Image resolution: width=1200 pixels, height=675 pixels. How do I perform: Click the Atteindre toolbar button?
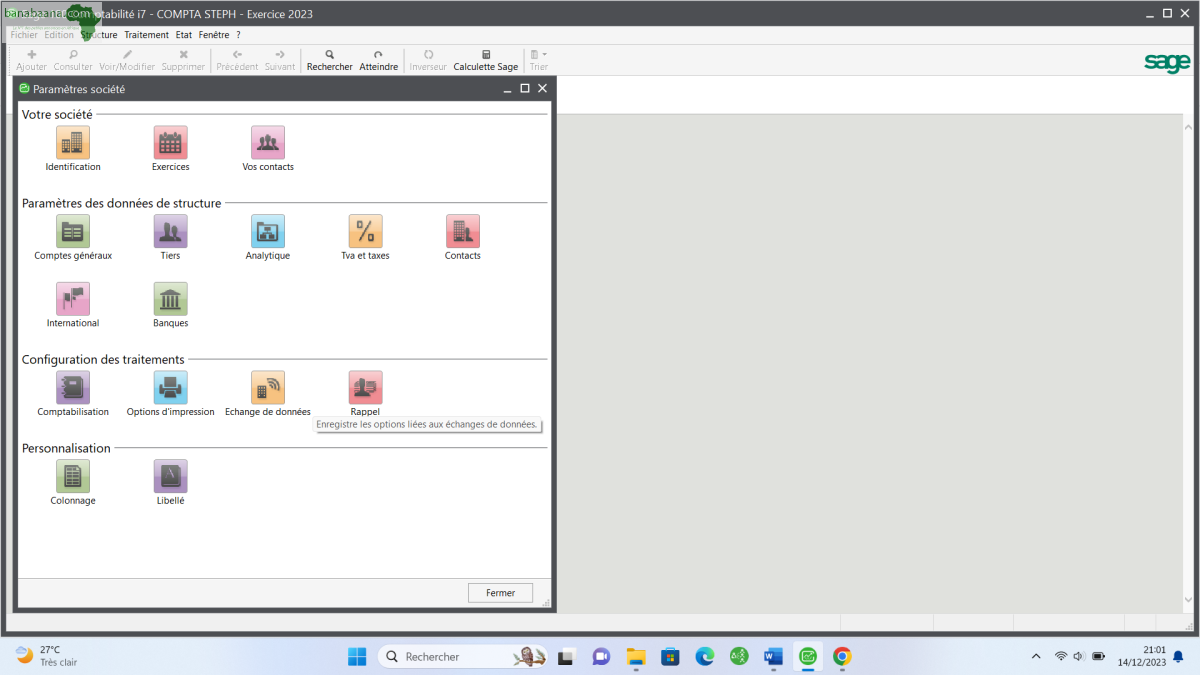378,60
